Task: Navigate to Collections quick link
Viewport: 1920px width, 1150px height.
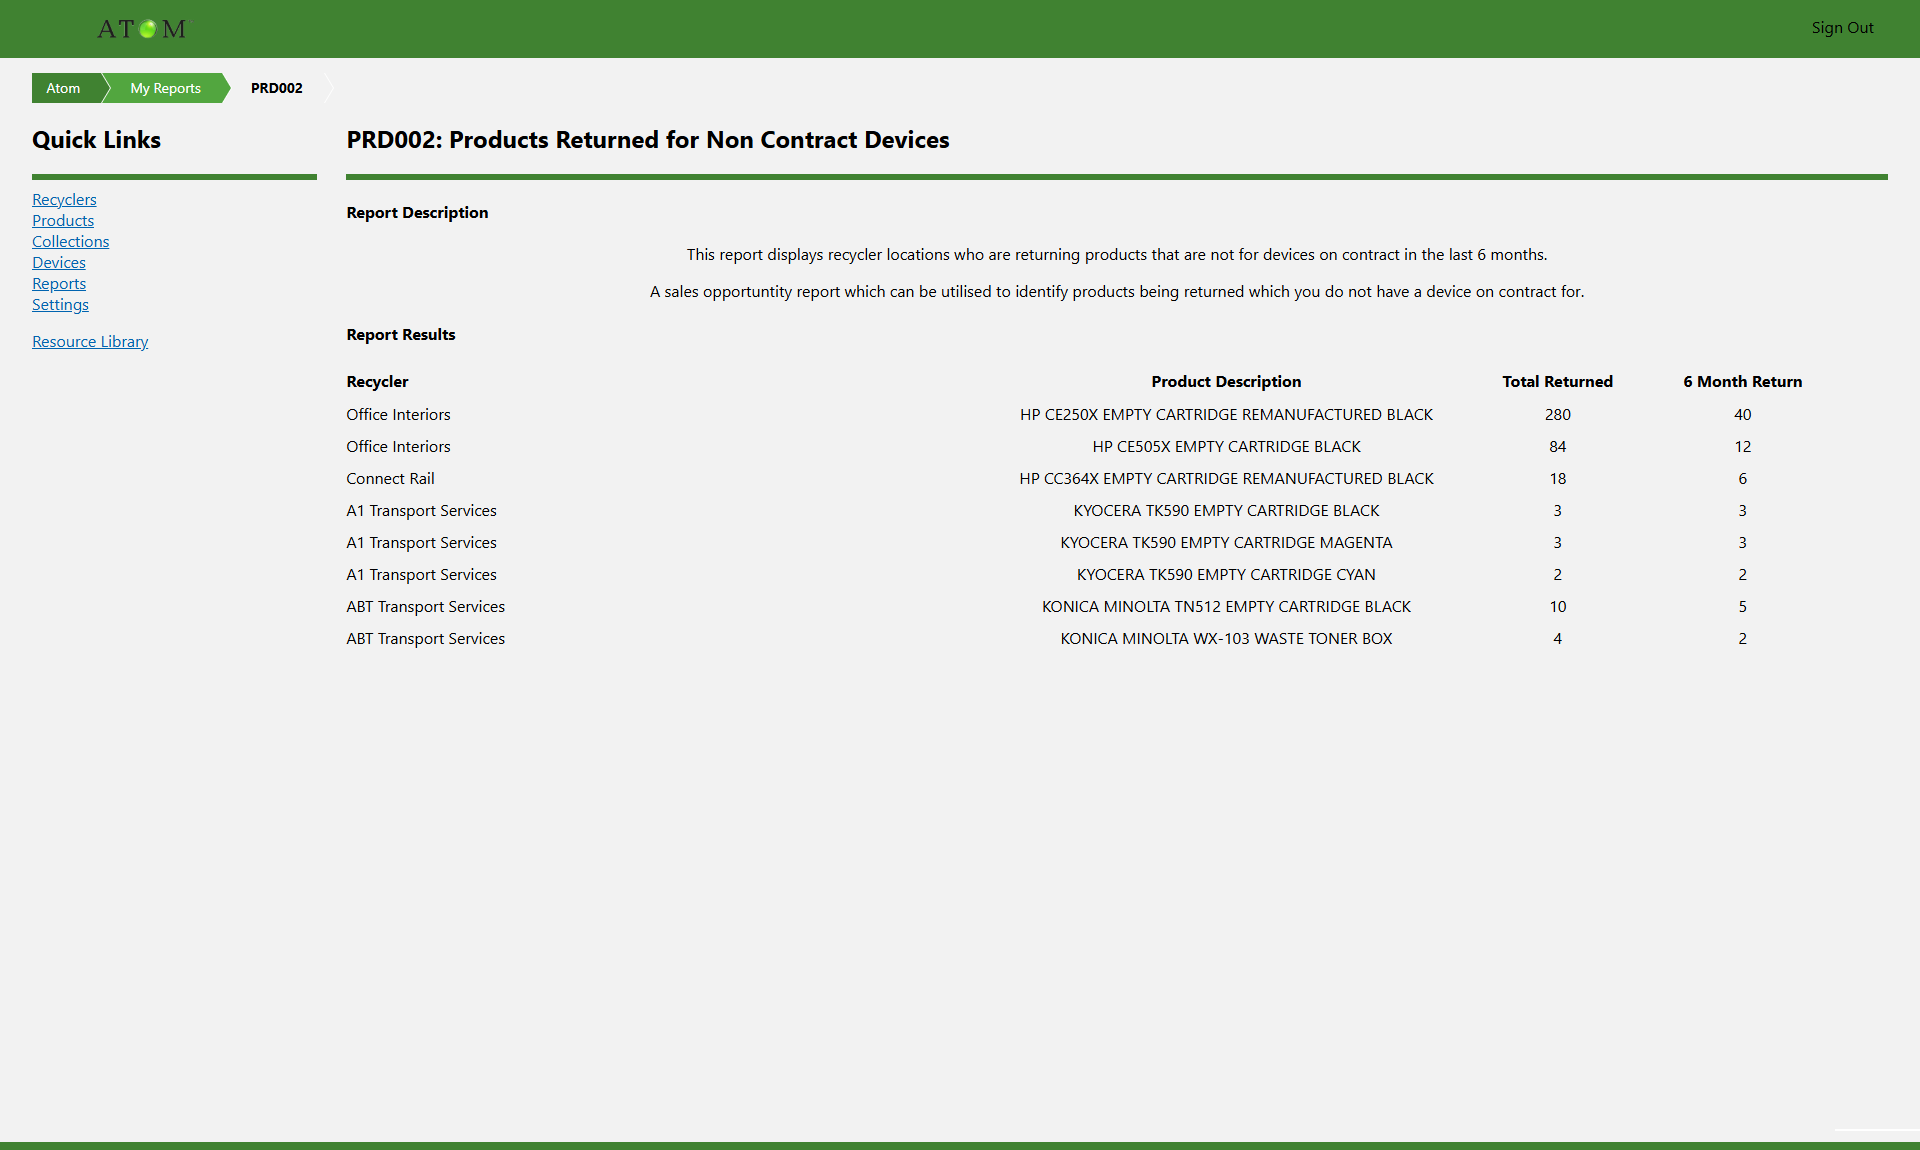Action: point(70,241)
